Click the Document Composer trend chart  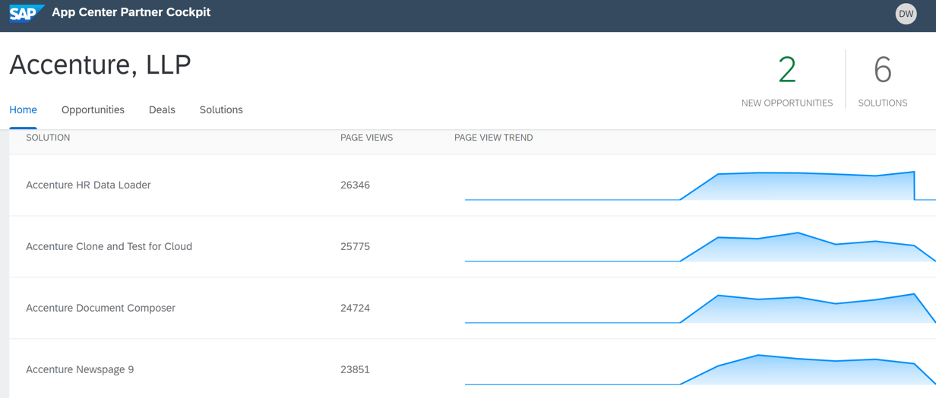pyautogui.click(x=700, y=308)
